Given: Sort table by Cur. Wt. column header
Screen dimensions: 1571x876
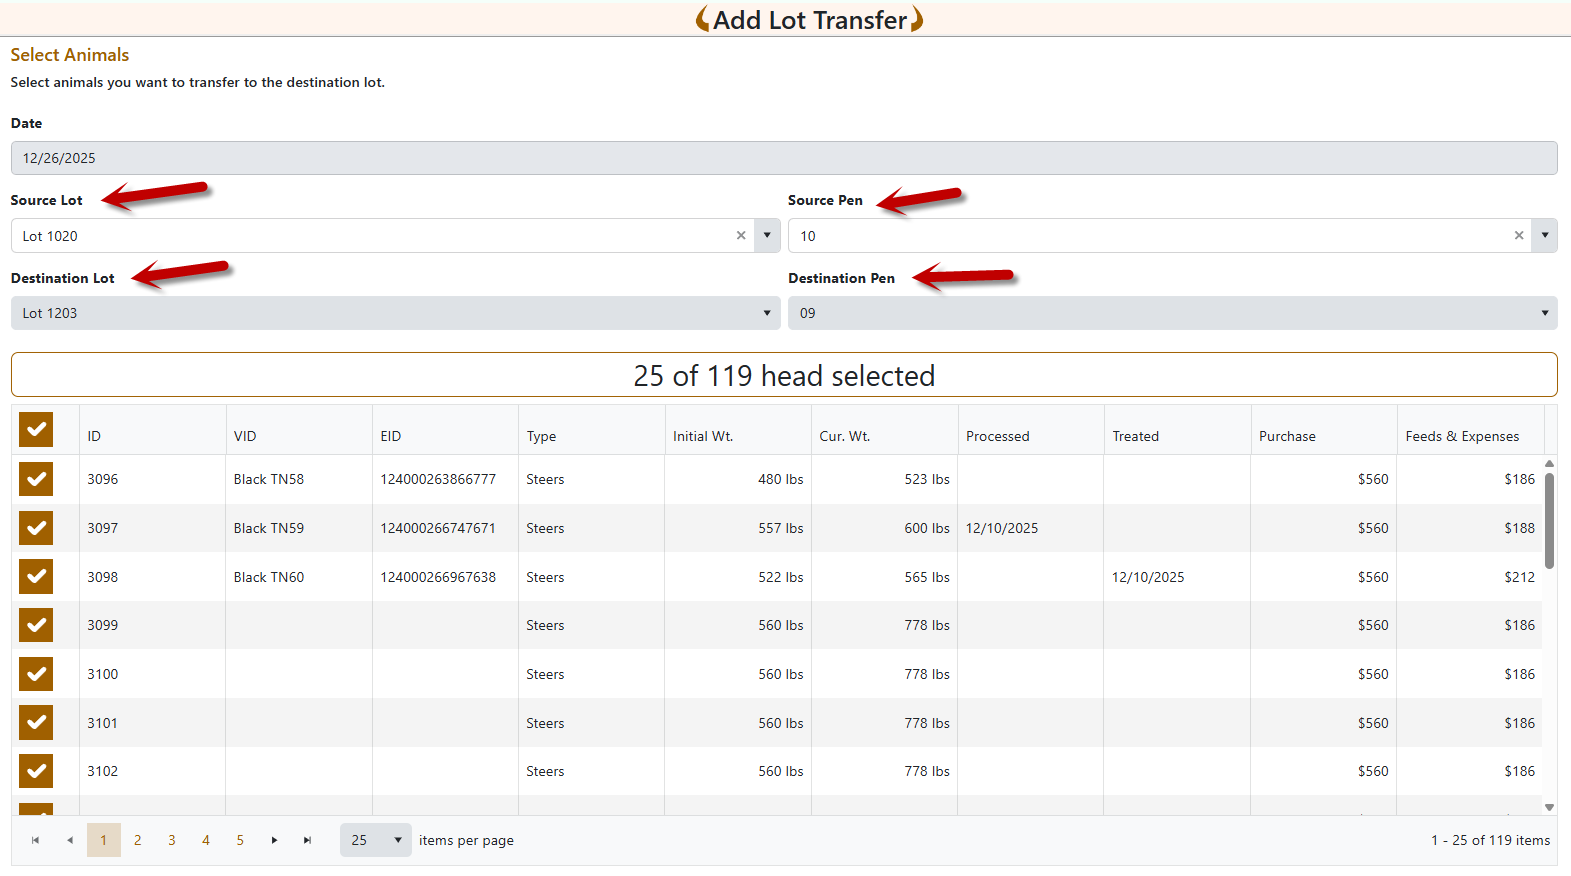Looking at the screenshot, I should 845,436.
